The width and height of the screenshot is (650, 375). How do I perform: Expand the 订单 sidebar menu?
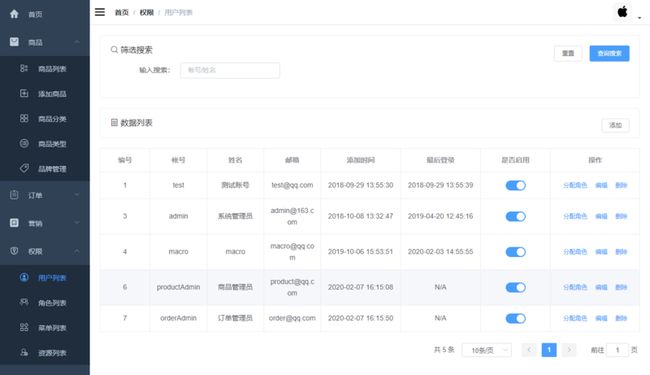(x=45, y=195)
